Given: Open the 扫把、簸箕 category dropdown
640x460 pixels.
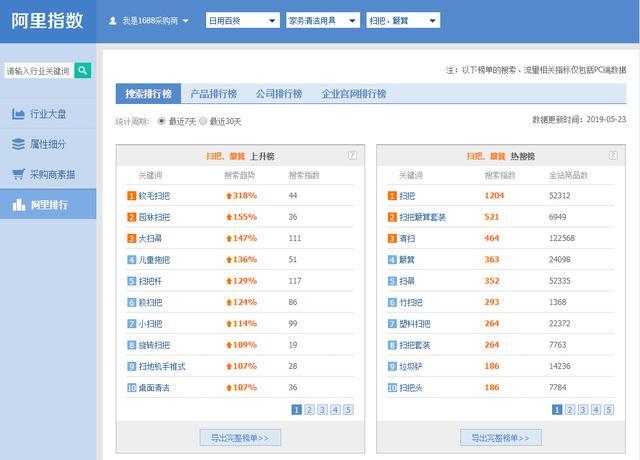Looking at the screenshot, I should click(x=403, y=20).
